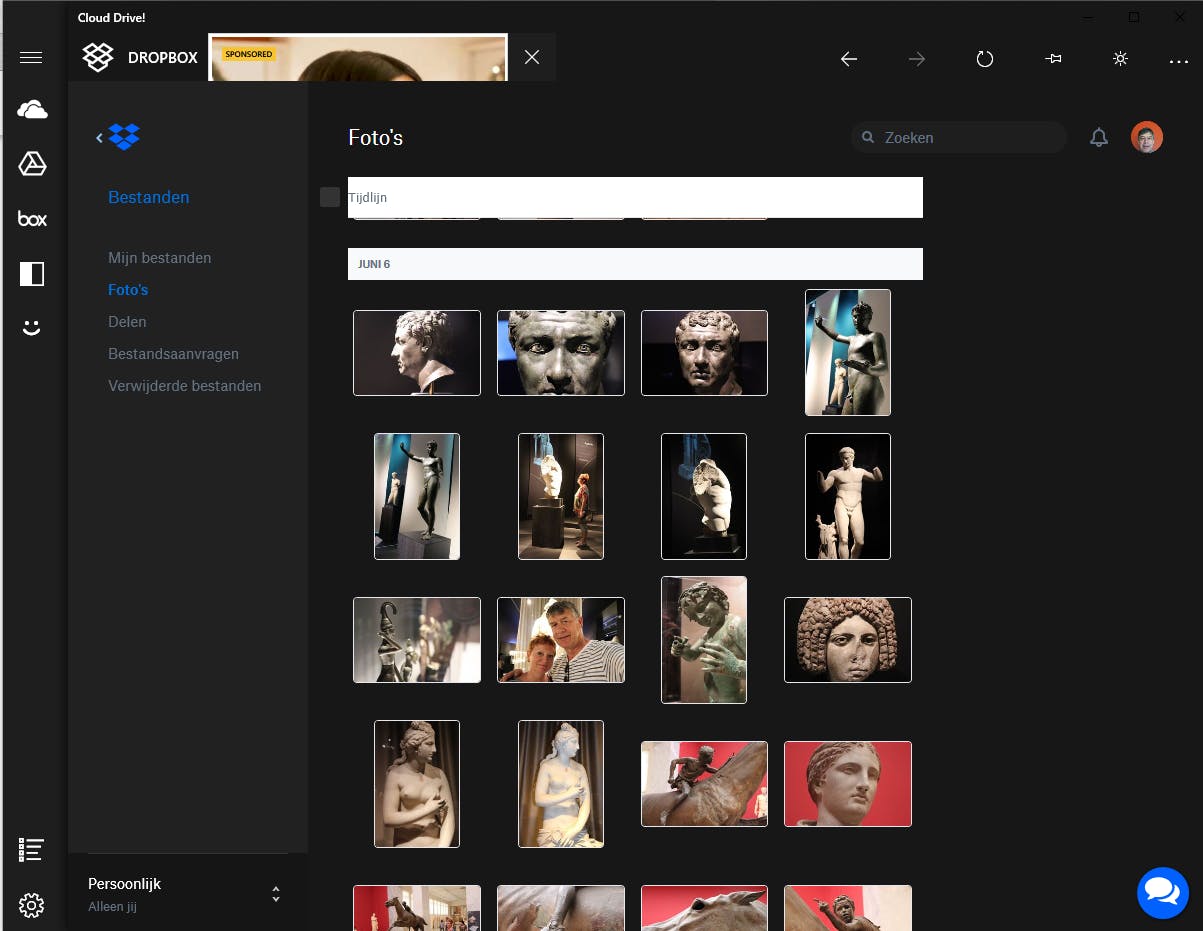Viewport: 1203px width, 931px height.
Task: Open the selfie couple photo thumbnail
Action: 561,640
